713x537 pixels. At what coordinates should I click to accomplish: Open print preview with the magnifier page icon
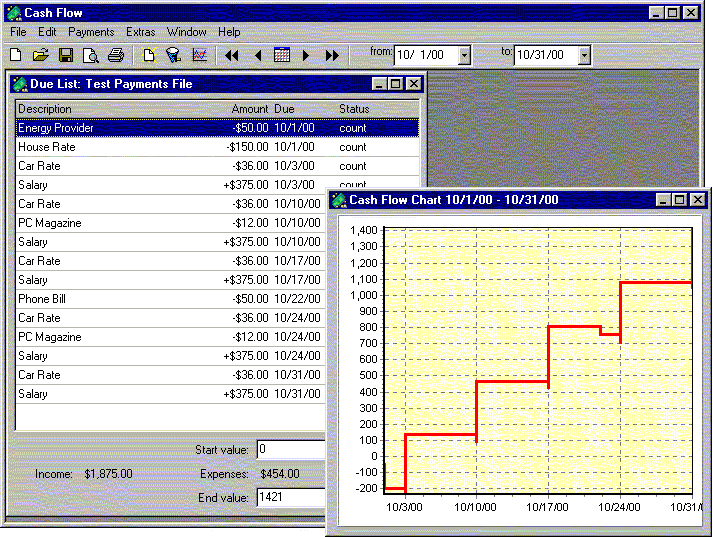91,55
